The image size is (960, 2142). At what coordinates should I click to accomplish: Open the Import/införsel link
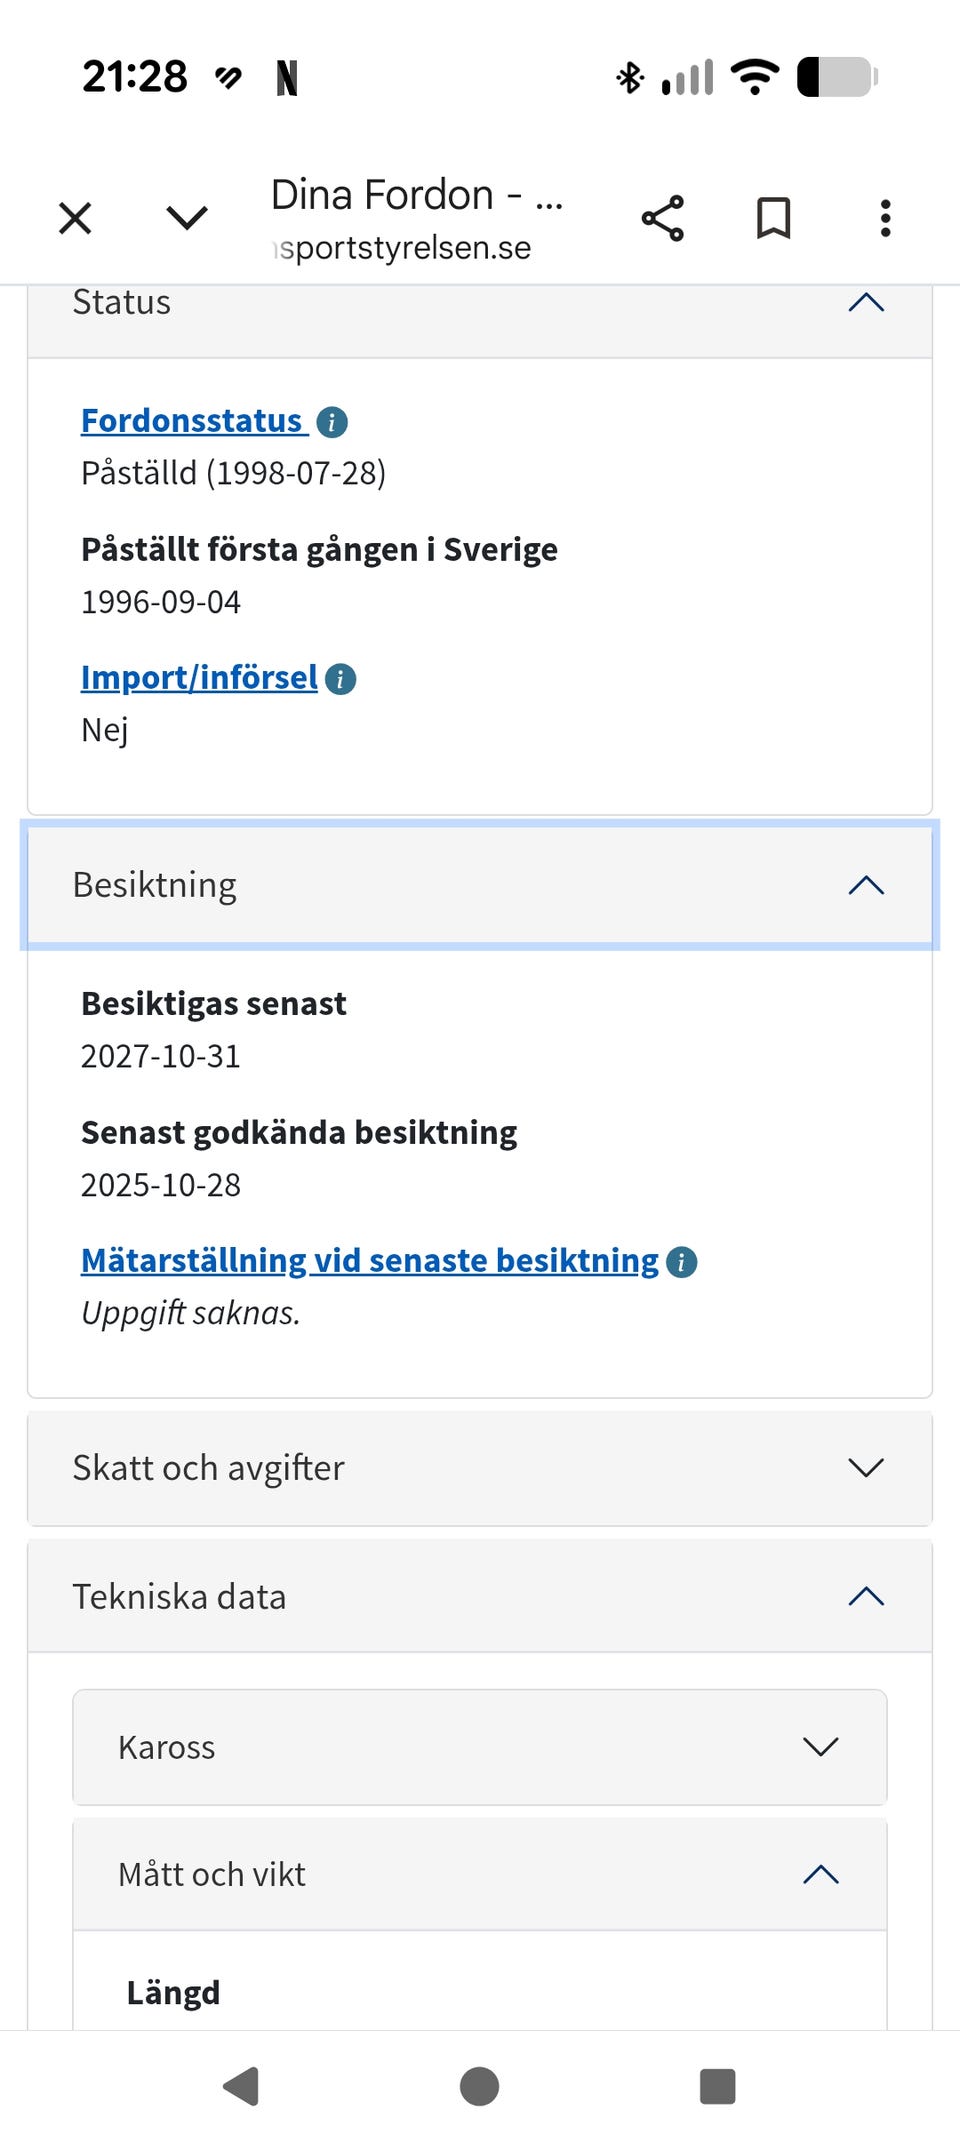pos(199,678)
